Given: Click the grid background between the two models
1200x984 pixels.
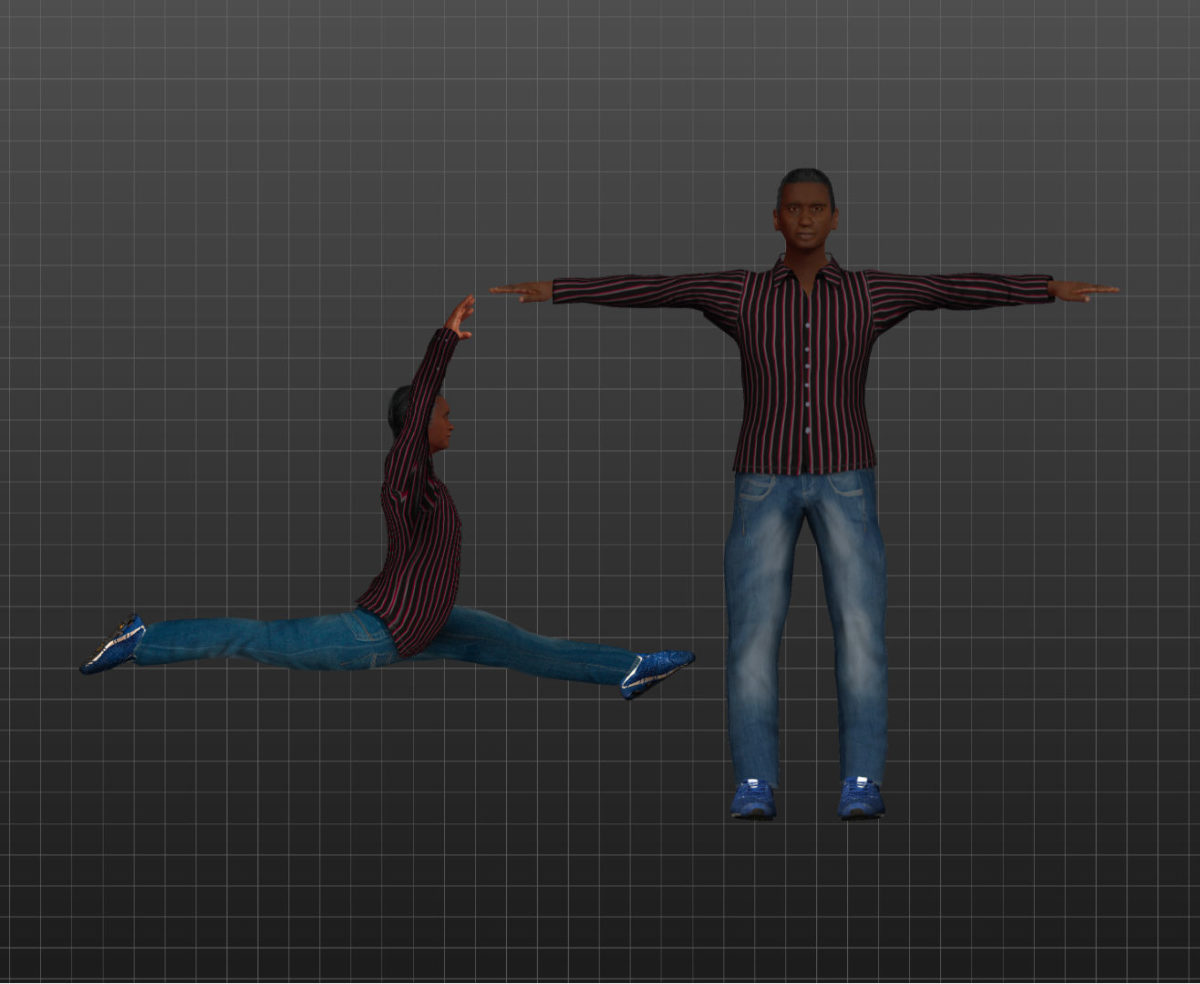Looking at the screenshot, I should tap(640, 500).
